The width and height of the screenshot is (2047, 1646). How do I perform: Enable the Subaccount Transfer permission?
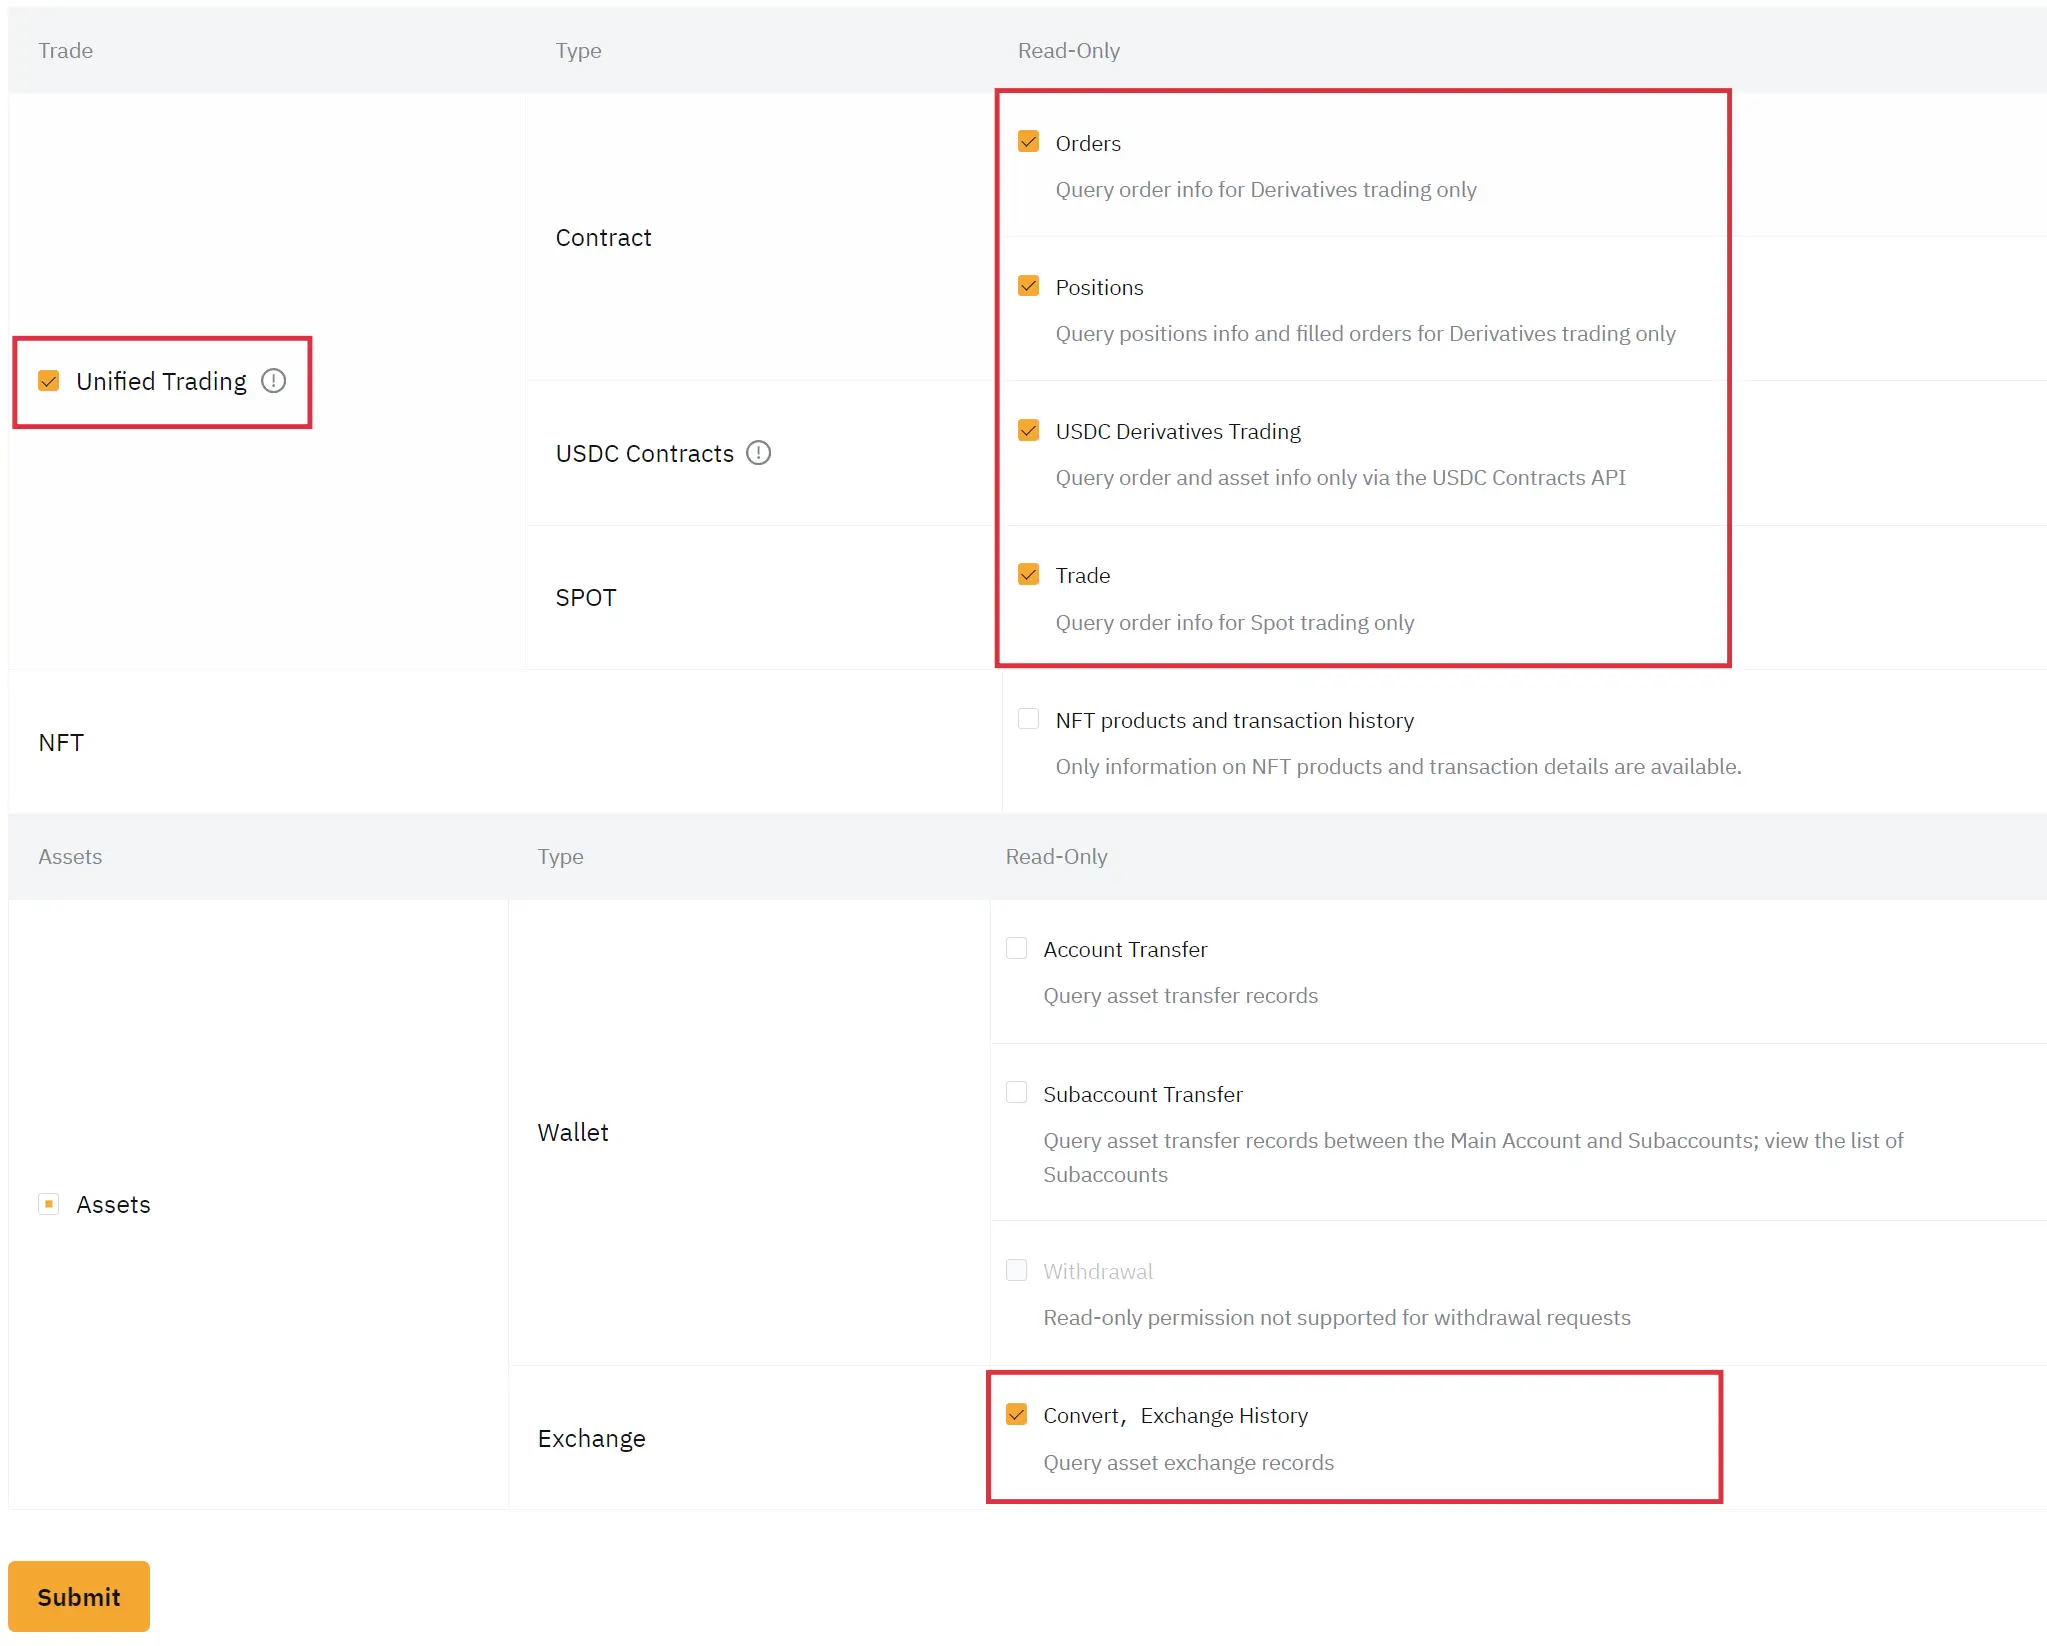(x=1016, y=1092)
